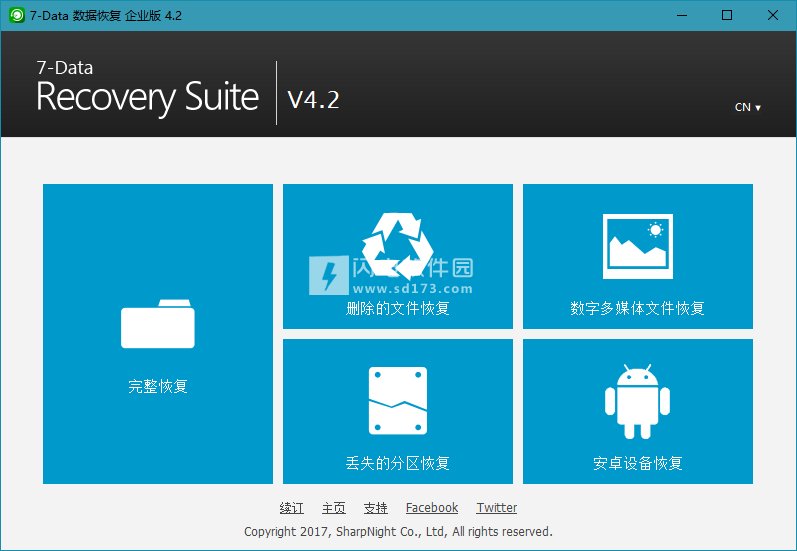Choose 安卓设备恢复 option label
The height and width of the screenshot is (551, 797).
637,463
